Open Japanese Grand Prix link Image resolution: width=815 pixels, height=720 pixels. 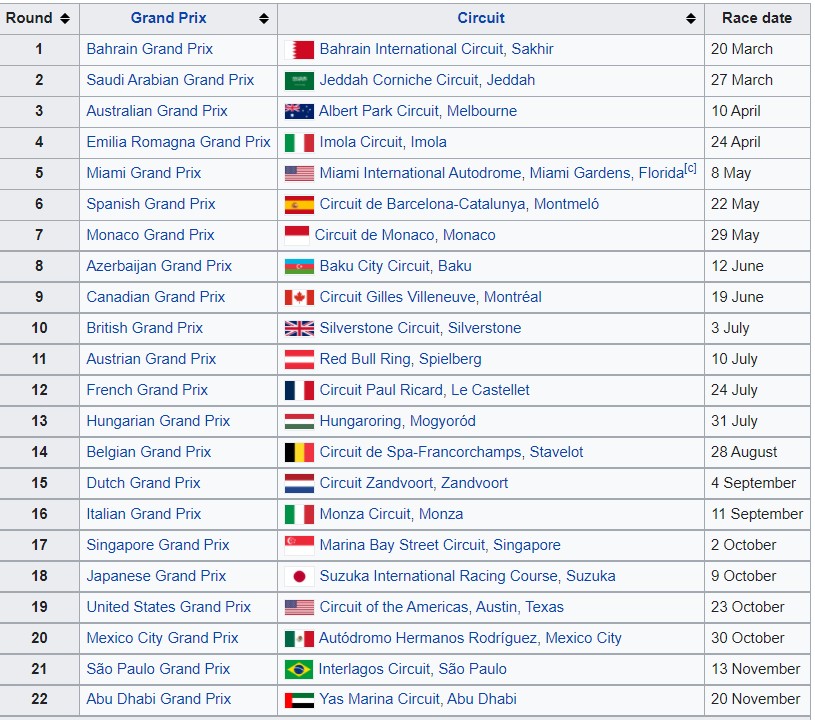pyautogui.click(x=156, y=576)
